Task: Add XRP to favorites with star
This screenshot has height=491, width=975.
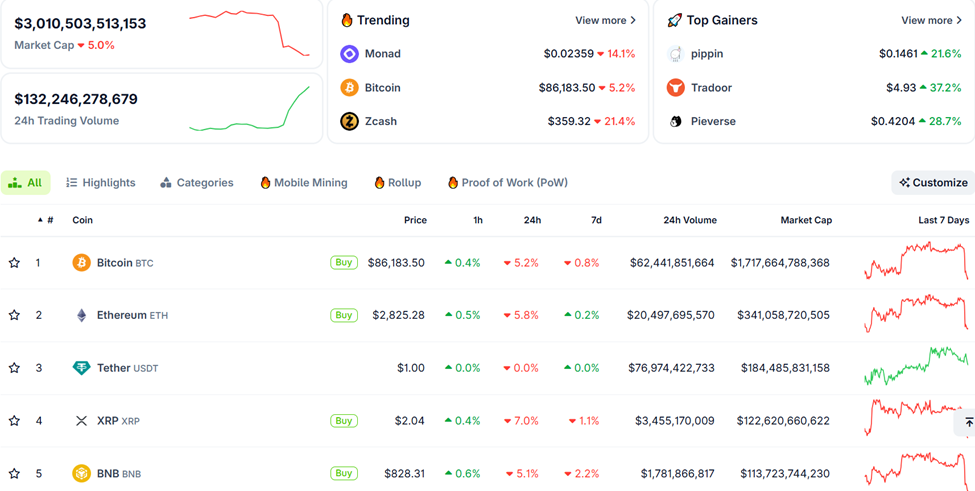Action: [x=14, y=421]
